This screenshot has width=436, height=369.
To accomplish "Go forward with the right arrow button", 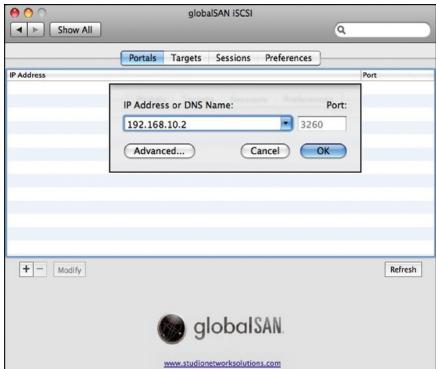I will point(35,30).
